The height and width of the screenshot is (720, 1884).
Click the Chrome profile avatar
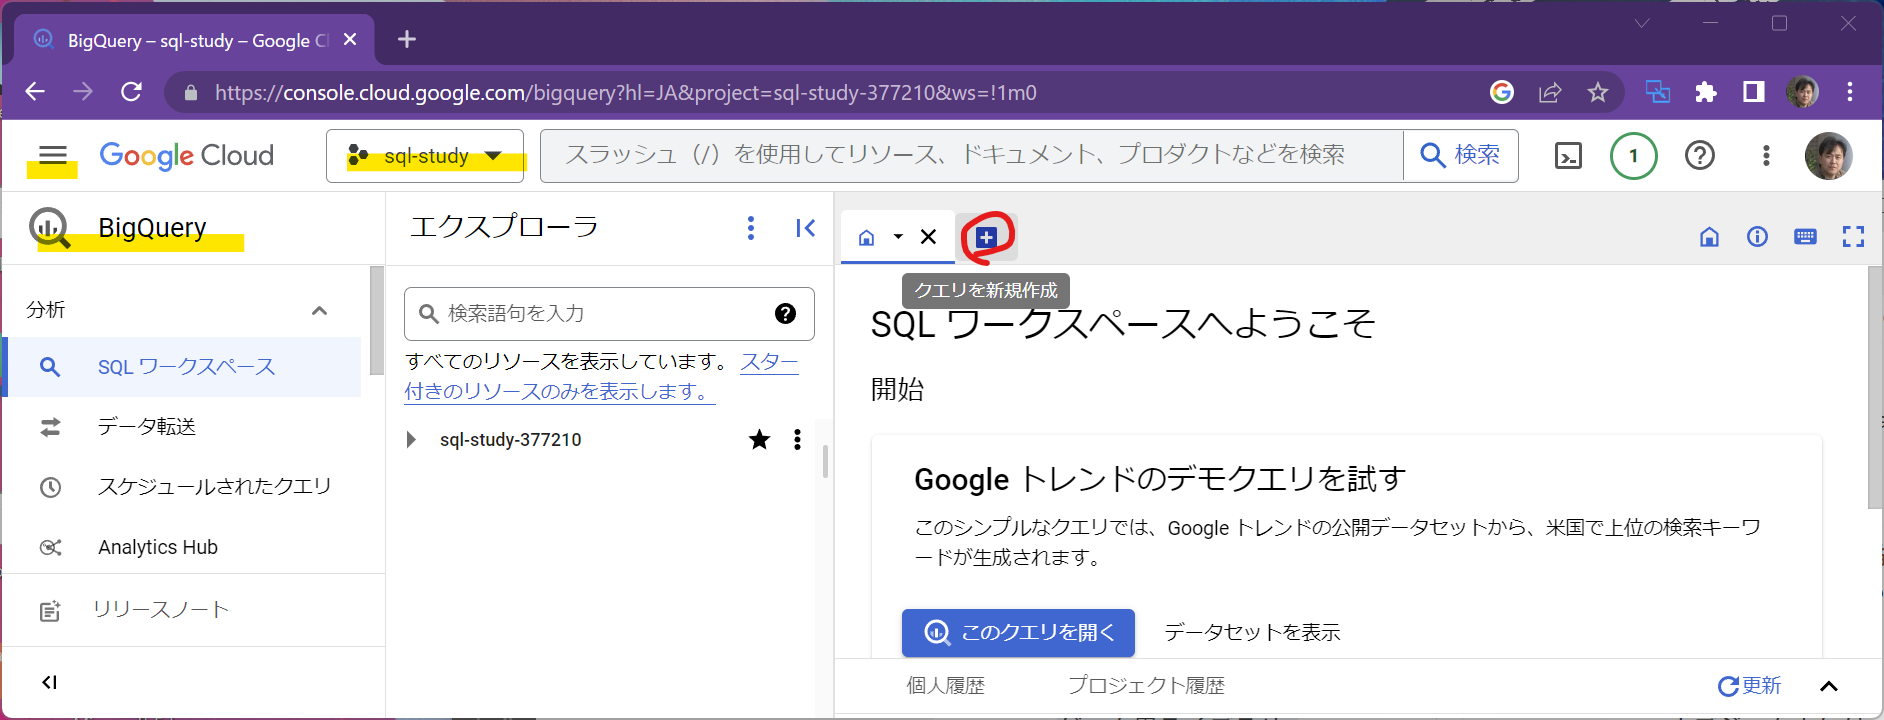(x=1802, y=92)
